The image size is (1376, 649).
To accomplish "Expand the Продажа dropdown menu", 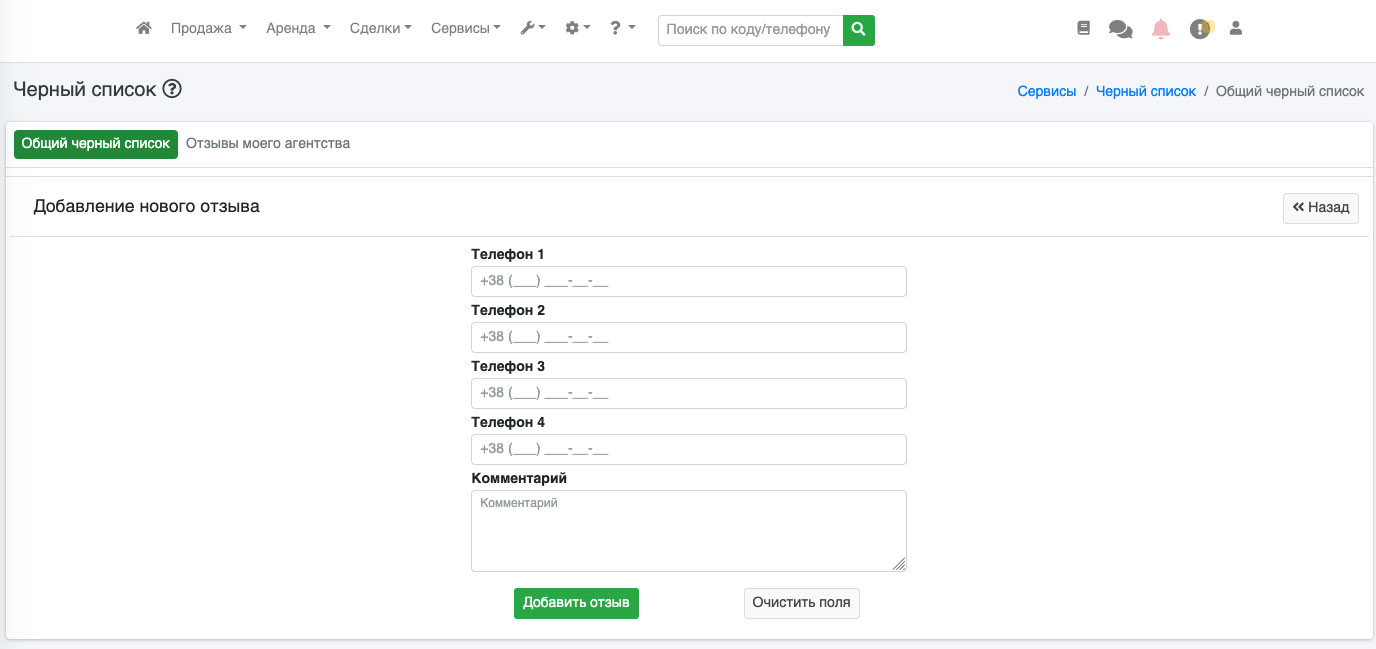I will 208,29.
